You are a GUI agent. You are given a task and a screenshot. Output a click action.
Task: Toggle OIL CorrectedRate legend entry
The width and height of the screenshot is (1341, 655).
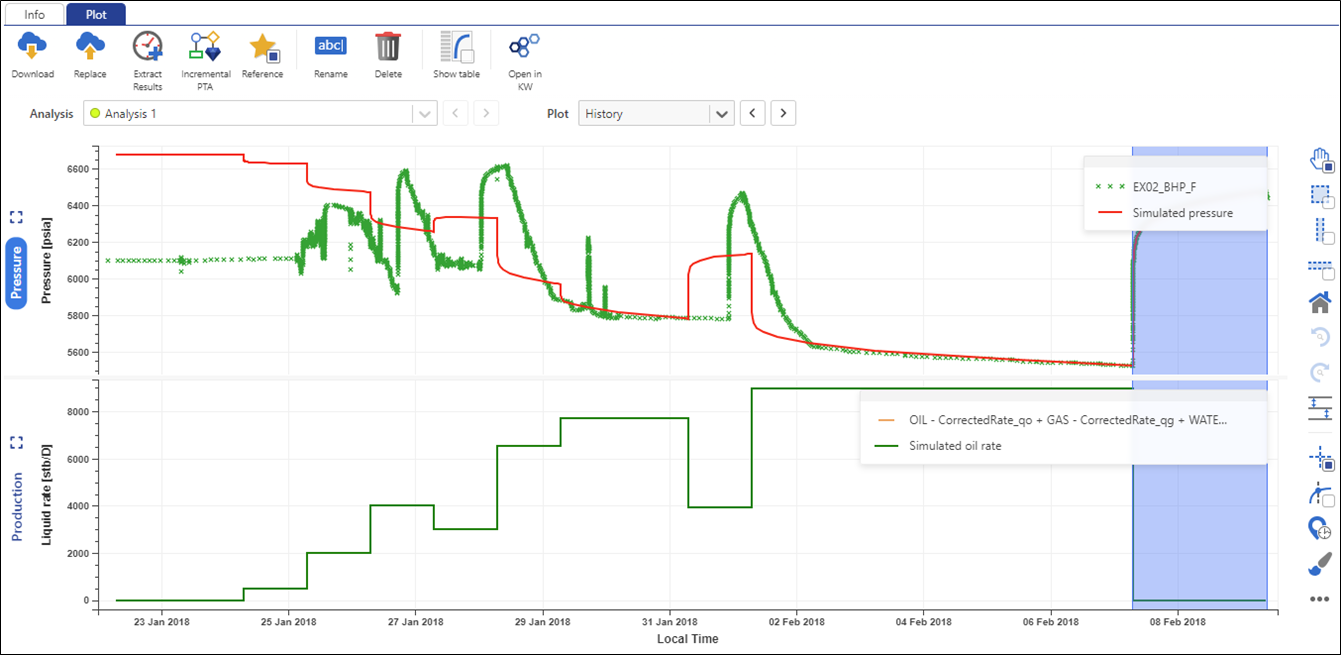[x=1052, y=420]
